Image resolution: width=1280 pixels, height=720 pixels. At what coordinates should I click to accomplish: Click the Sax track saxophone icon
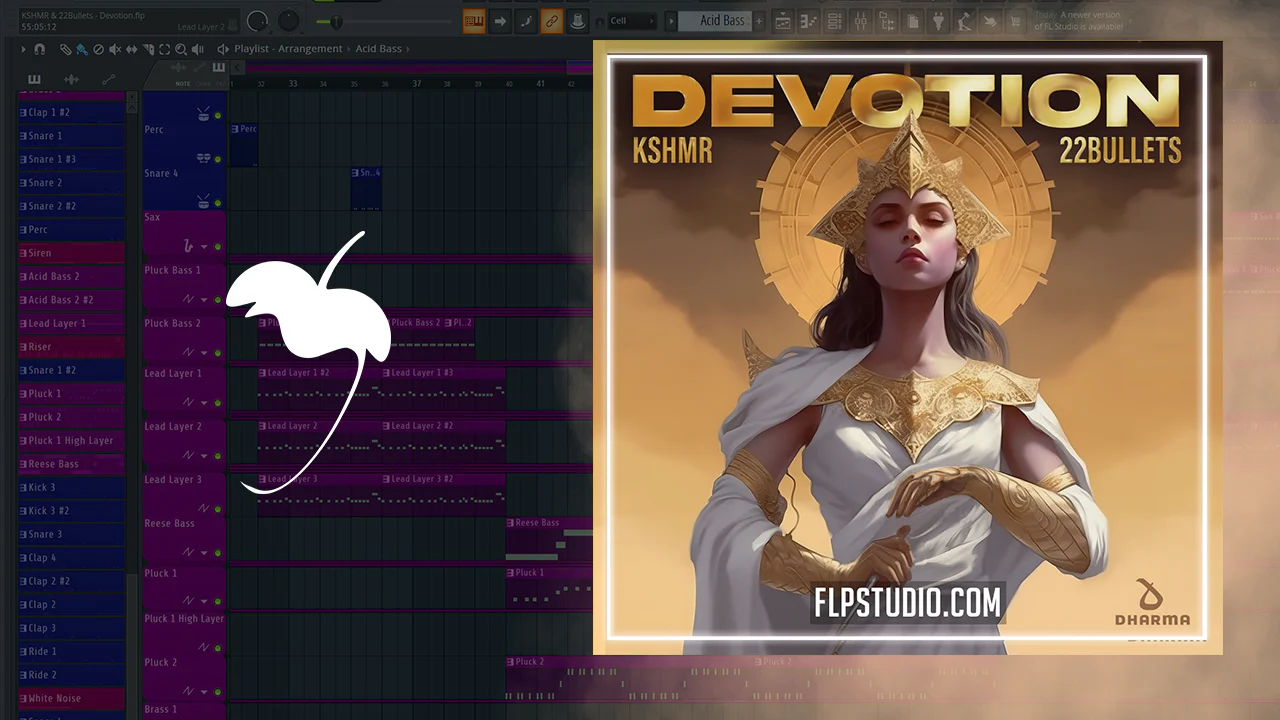point(188,246)
